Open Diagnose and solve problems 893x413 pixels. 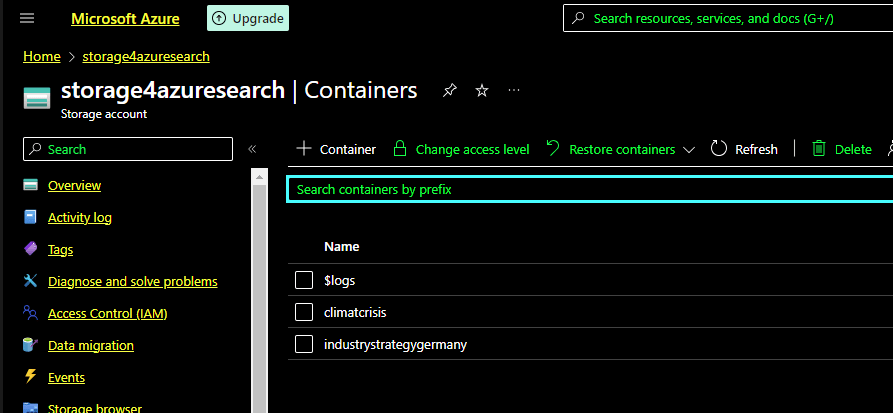(x=132, y=281)
